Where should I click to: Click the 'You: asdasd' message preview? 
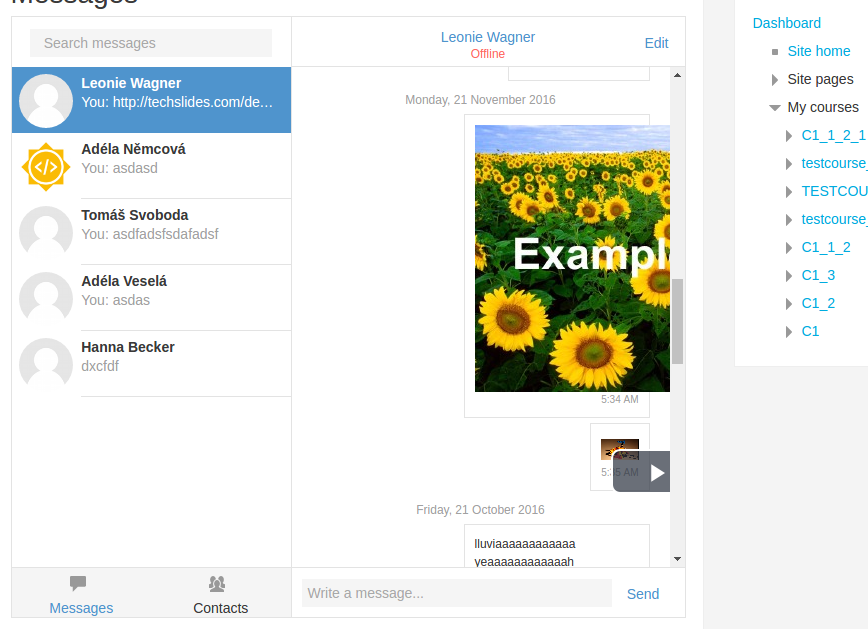[120, 168]
